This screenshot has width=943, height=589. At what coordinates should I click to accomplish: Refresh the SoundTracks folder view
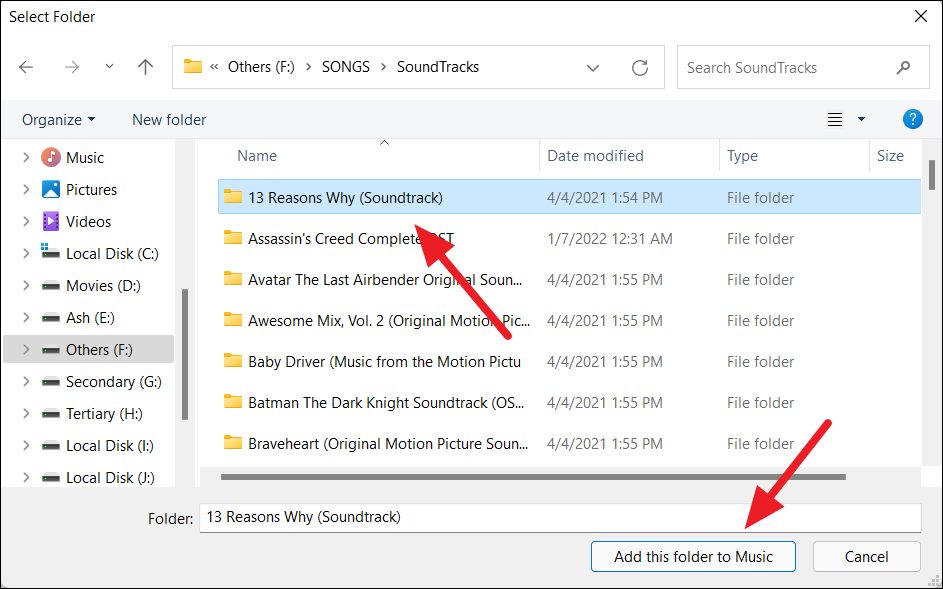pos(640,68)
